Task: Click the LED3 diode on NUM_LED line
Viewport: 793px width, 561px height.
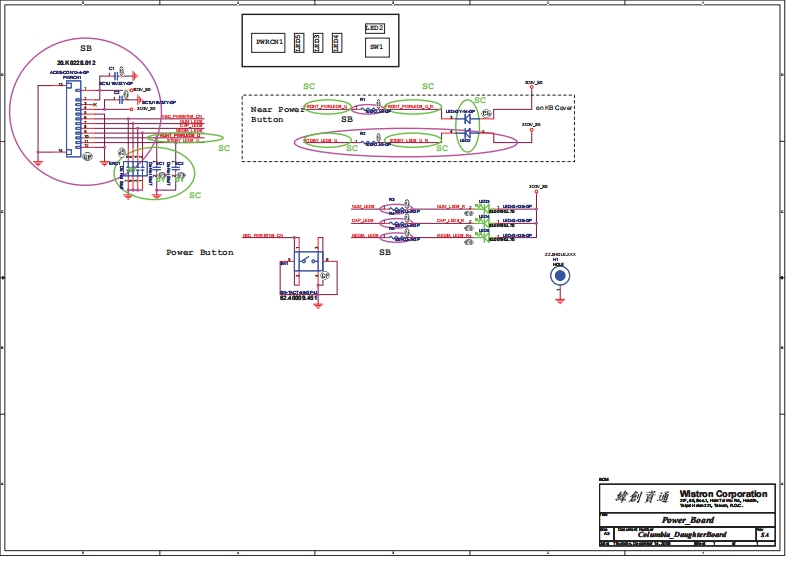Action: pyautogui.click(x=484, y=207)
